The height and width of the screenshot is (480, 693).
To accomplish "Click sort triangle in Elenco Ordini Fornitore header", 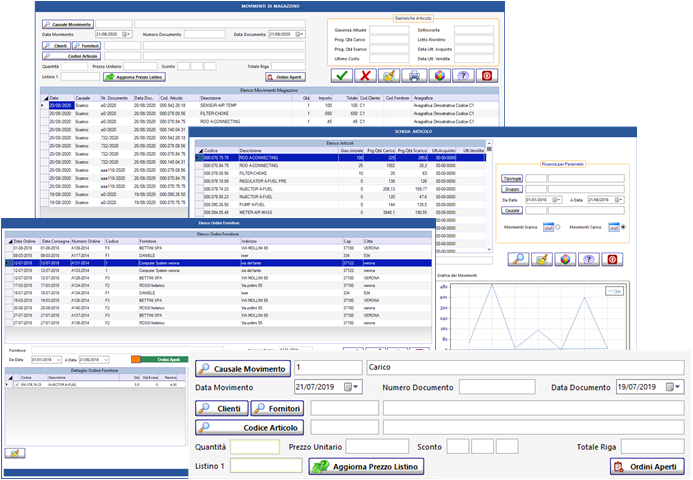I will click(x=10, y=241).
